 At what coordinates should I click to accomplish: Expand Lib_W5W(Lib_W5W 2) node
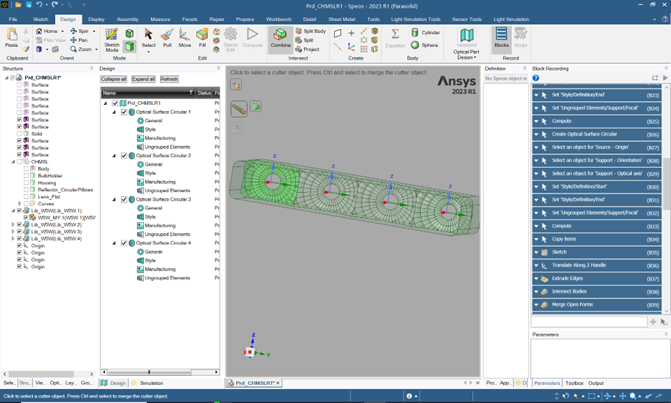pos(13,225)
